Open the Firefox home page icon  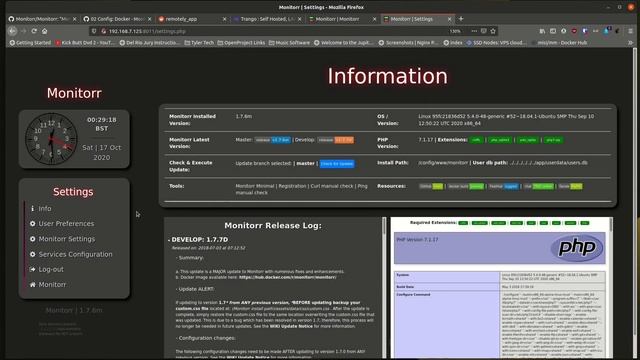coord(44,31)
